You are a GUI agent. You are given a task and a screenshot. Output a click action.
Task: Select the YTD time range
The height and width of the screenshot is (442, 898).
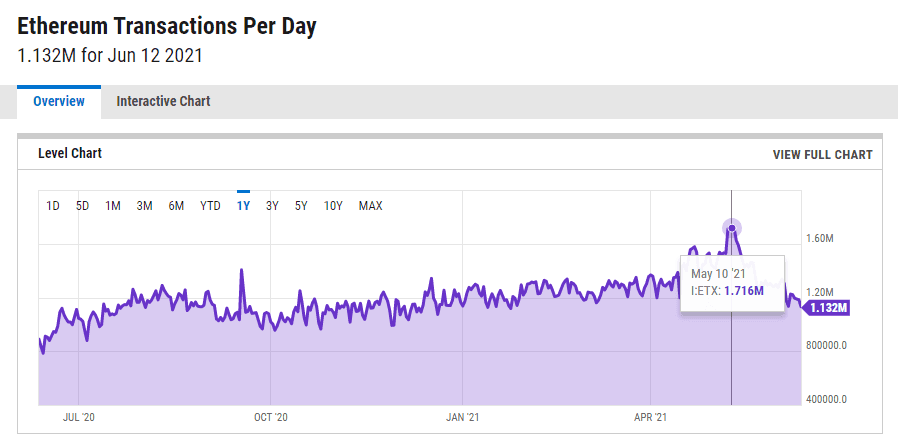click(x=210, y=206)
